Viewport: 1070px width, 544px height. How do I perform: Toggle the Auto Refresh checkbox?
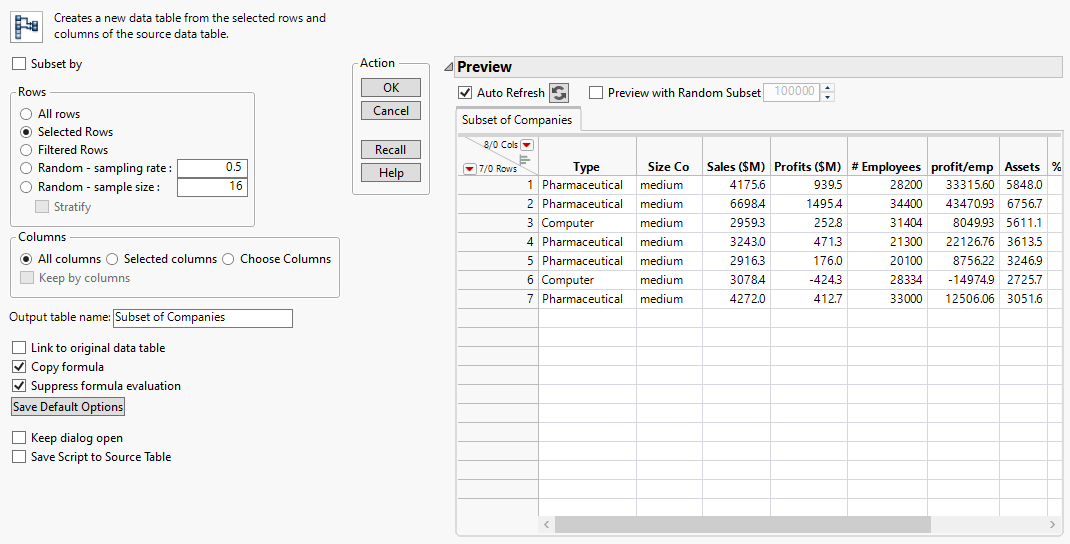(x=465, y=93)
